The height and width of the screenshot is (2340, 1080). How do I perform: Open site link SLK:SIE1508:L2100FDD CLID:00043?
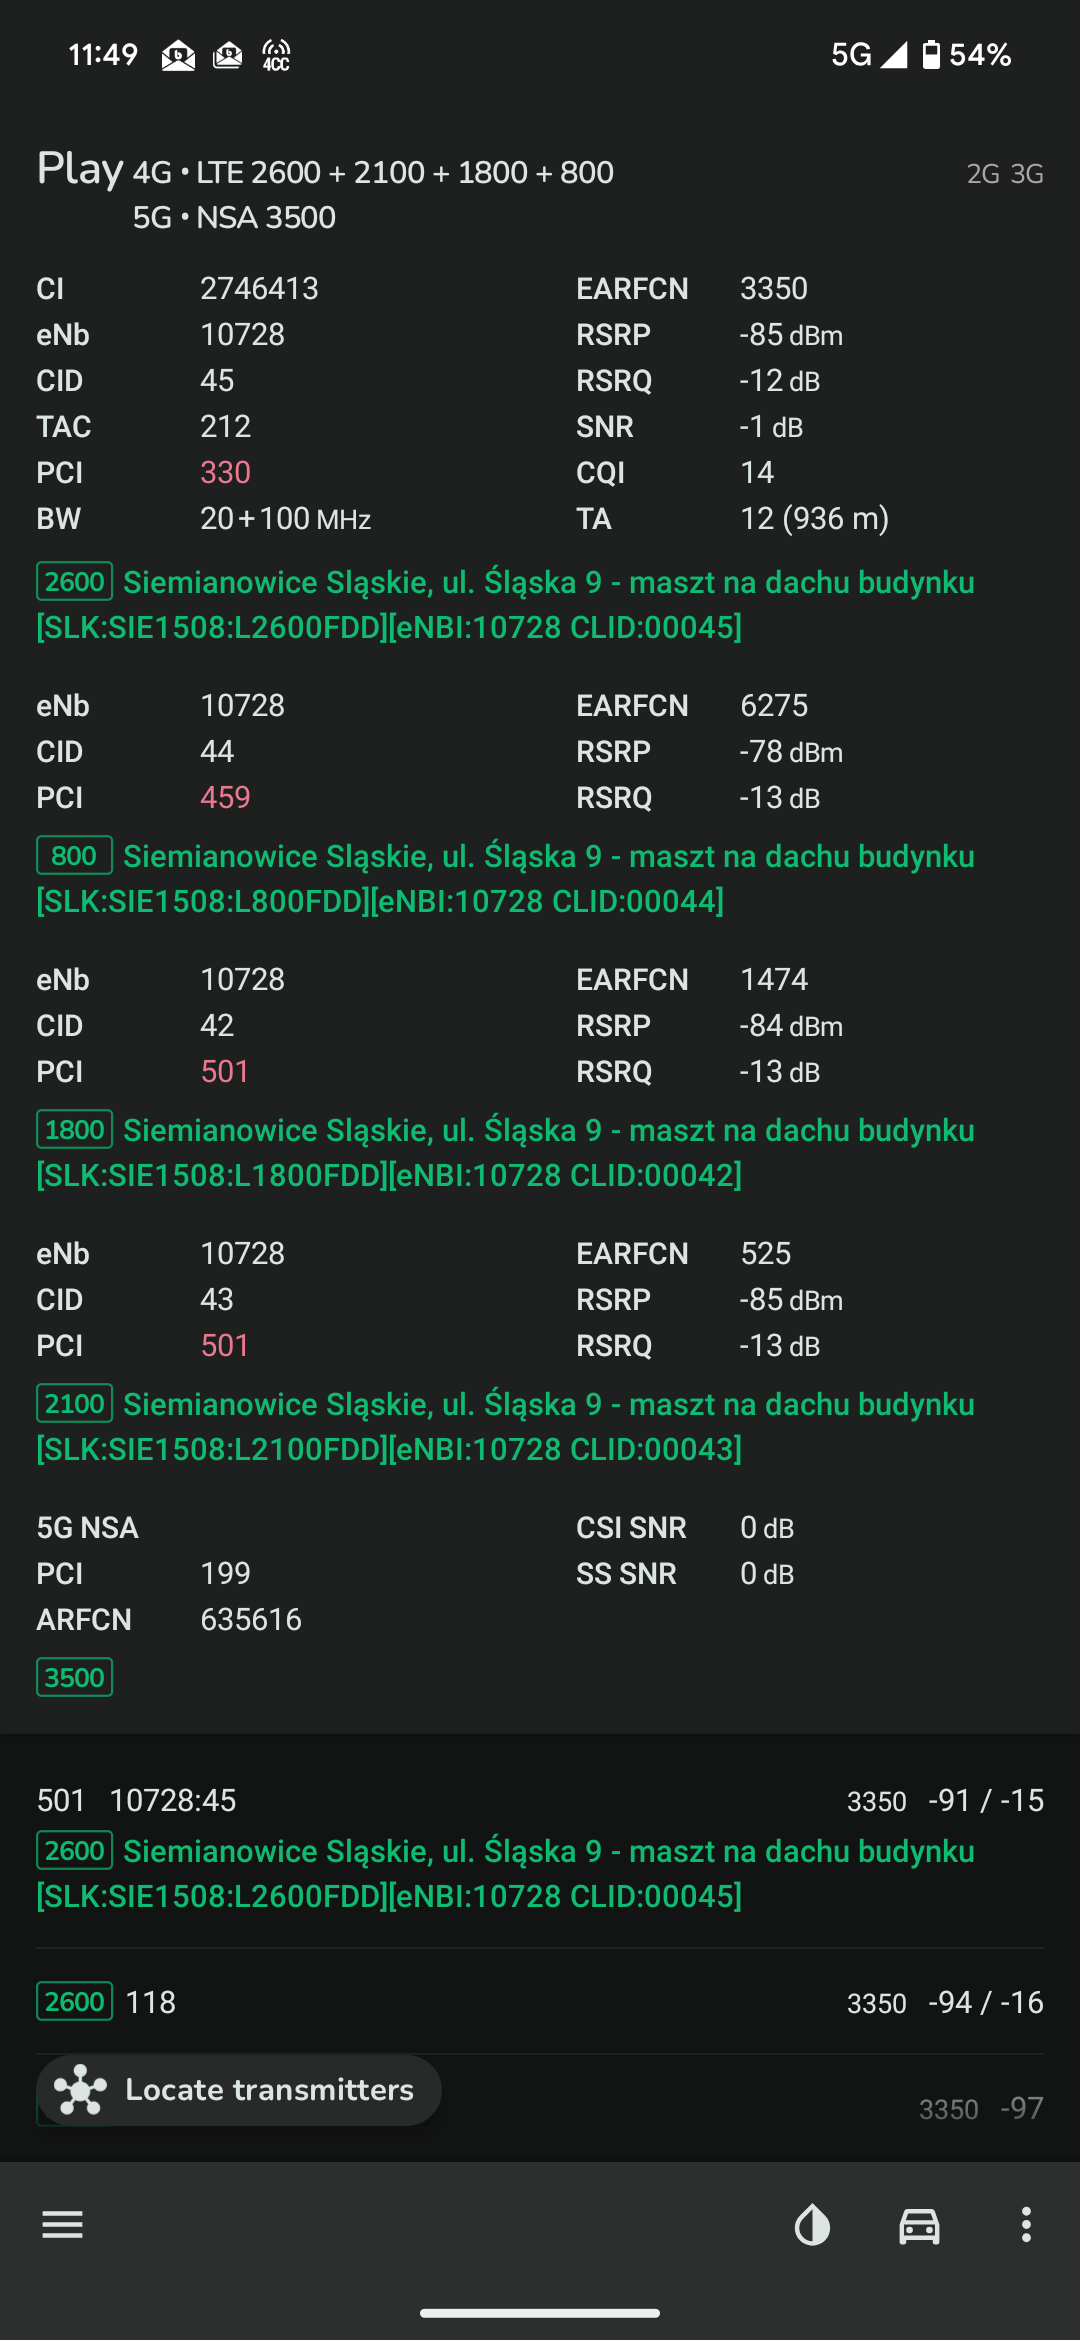[x=389, y=1450]
